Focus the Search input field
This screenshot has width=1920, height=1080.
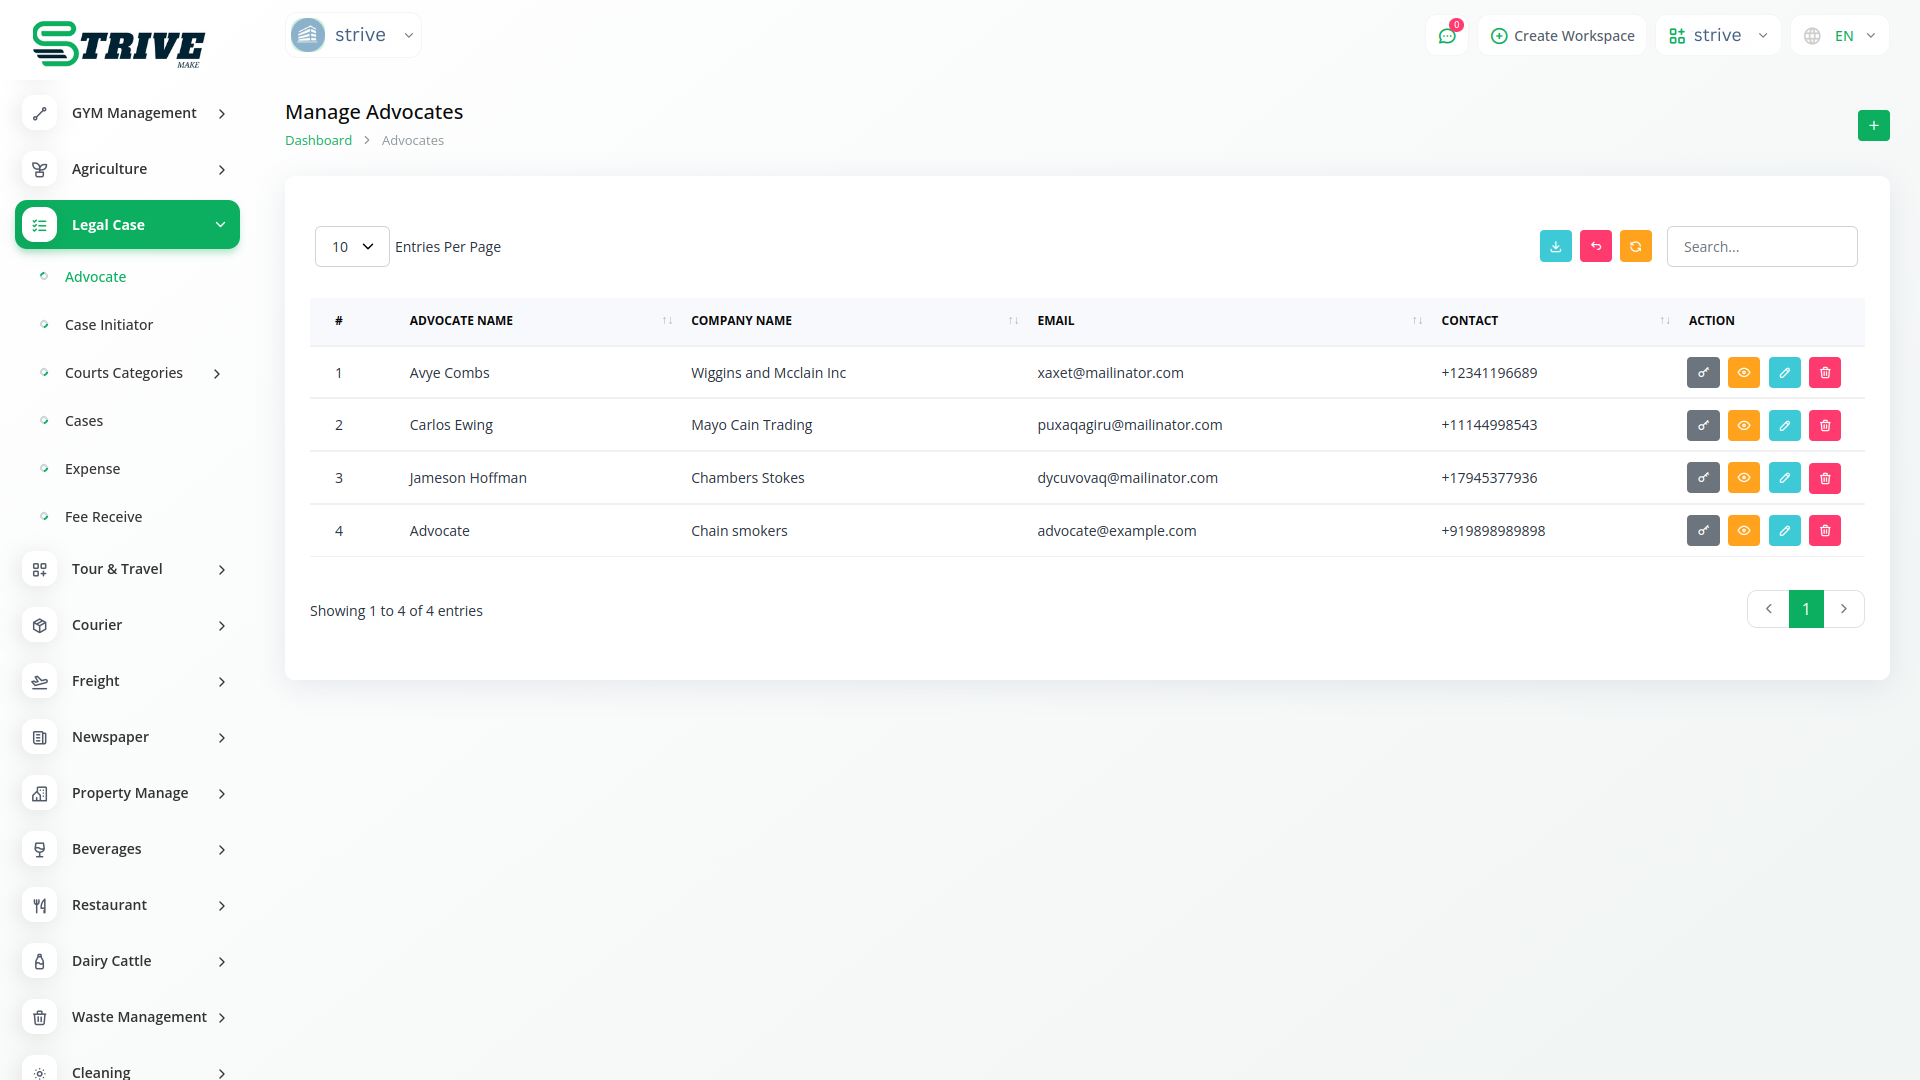[x=1761, y=246]
